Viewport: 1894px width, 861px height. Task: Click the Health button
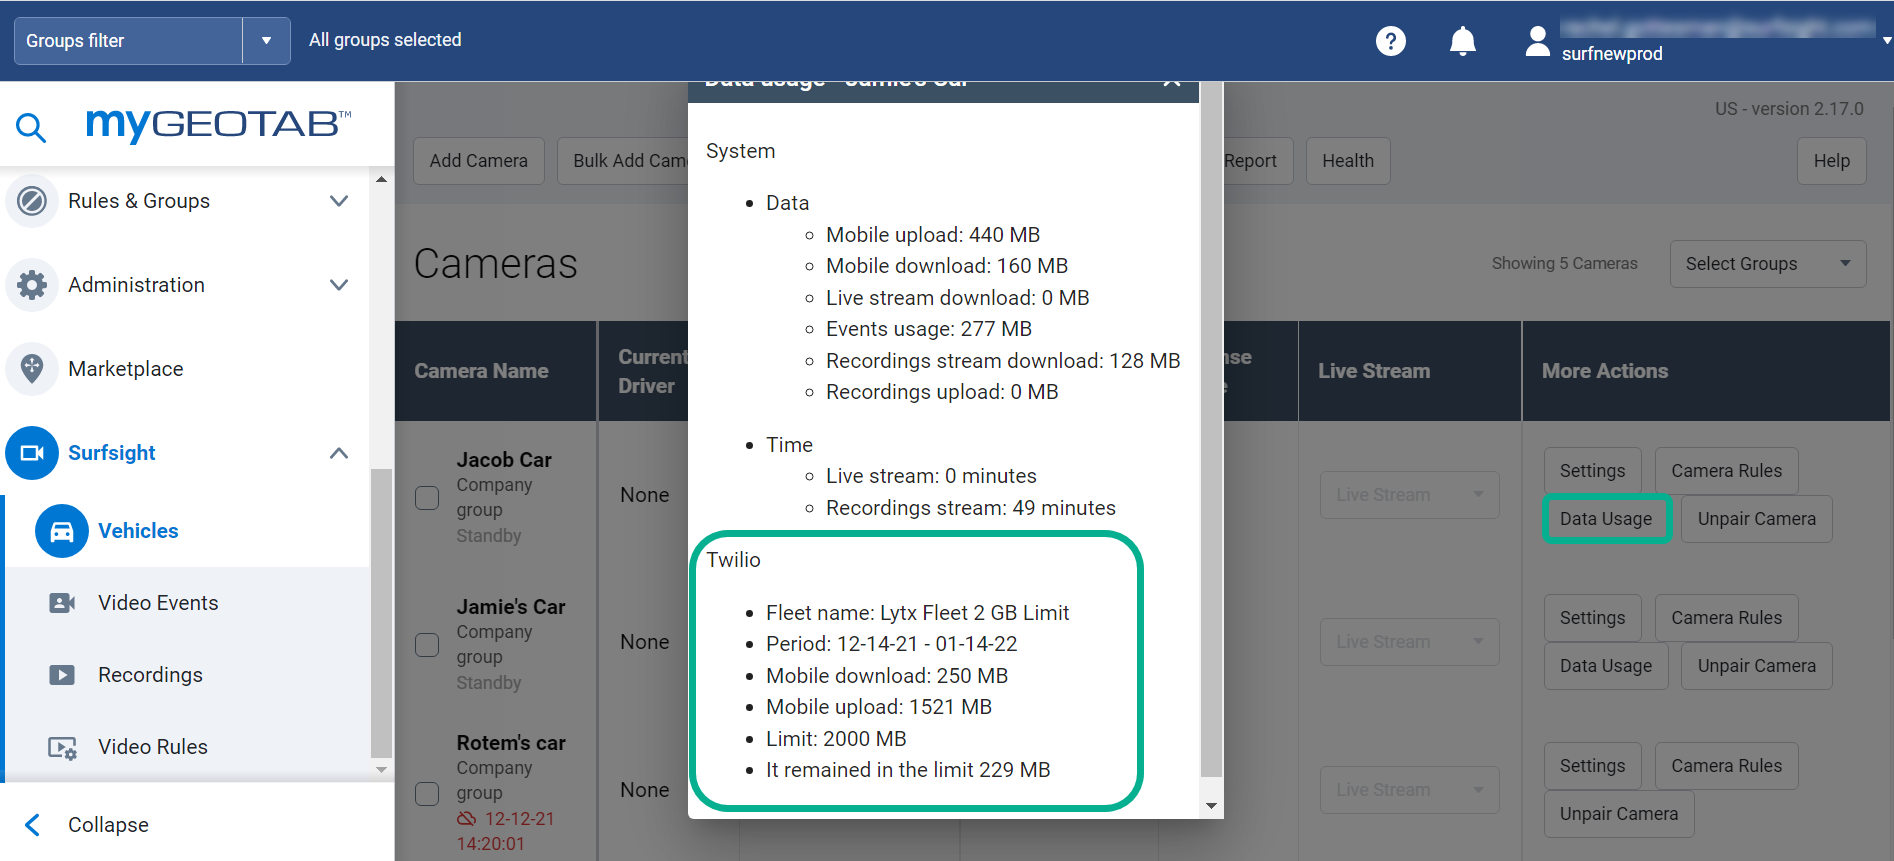click(1348, 161)
